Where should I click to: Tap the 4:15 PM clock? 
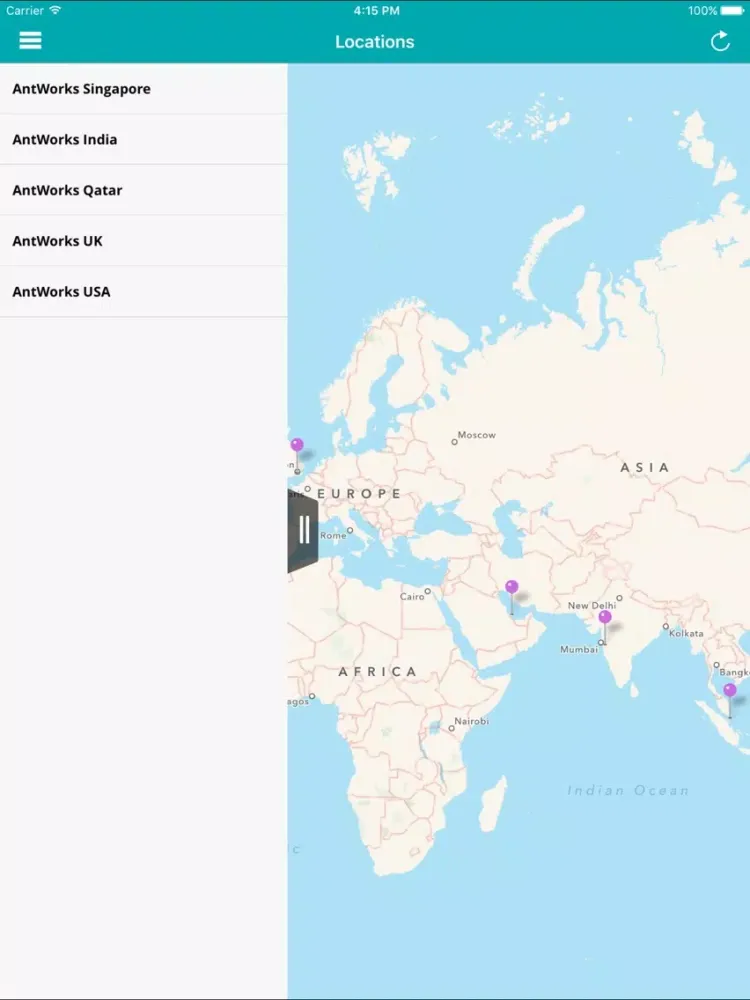376,10
